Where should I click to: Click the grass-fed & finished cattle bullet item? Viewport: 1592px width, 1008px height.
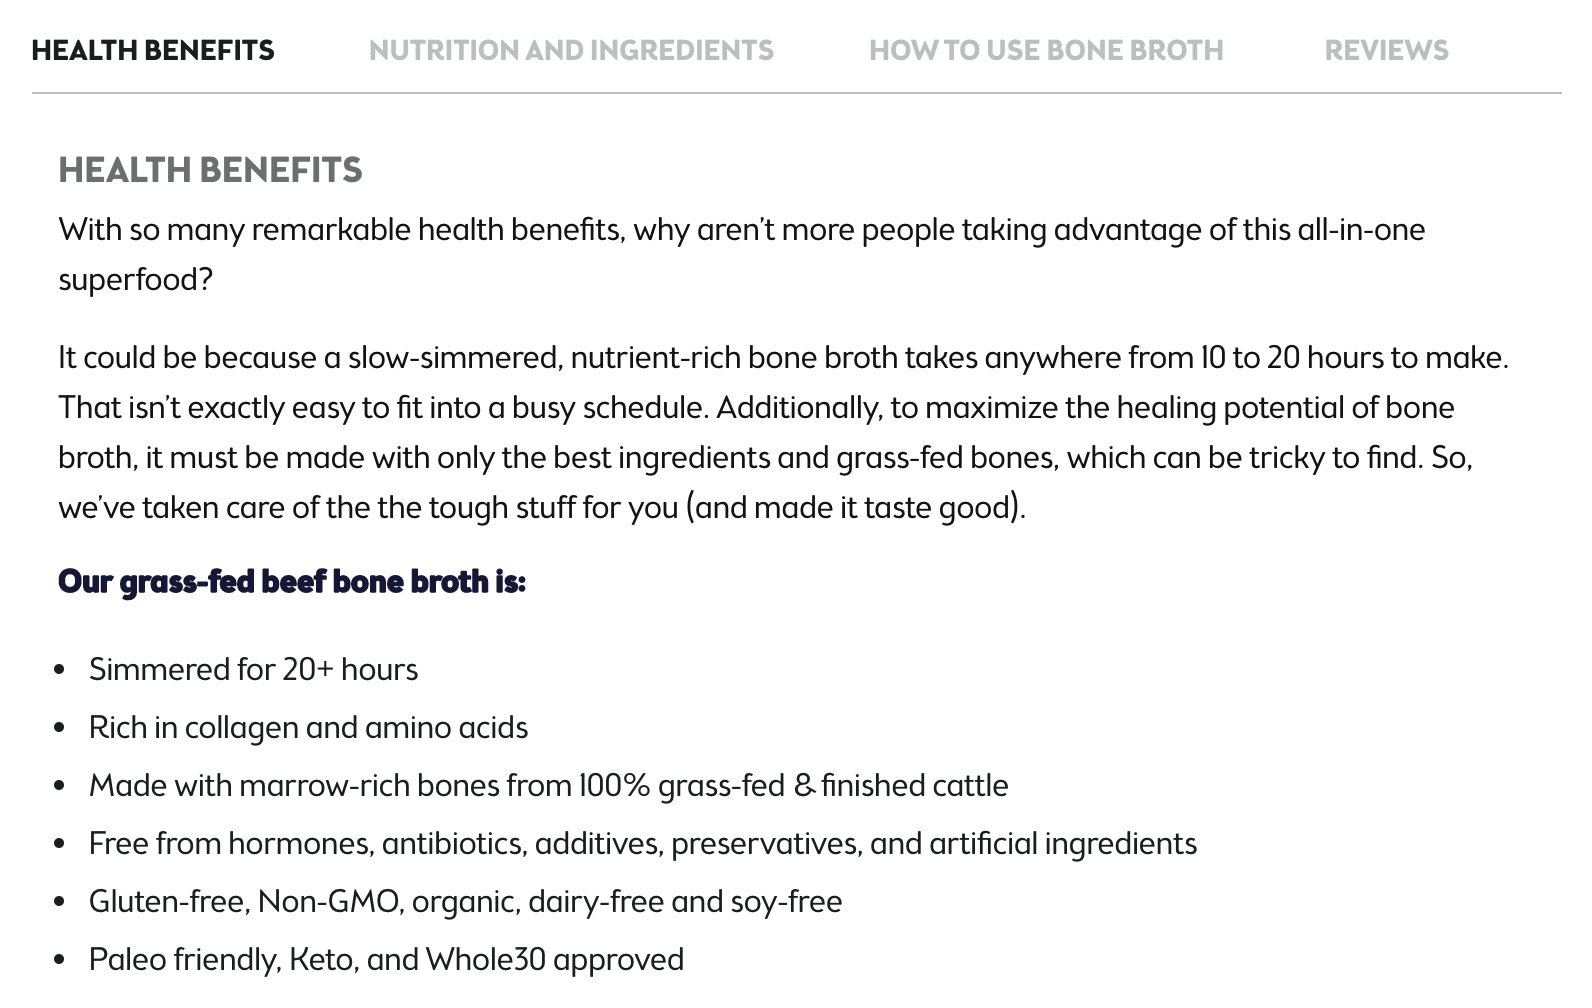[548, 785]
